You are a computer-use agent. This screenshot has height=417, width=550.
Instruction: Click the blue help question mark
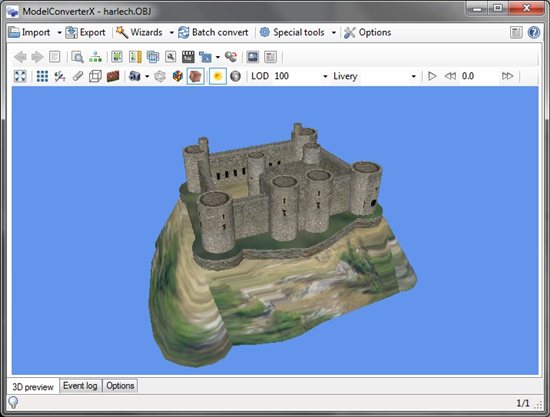(x=534, y=33)
